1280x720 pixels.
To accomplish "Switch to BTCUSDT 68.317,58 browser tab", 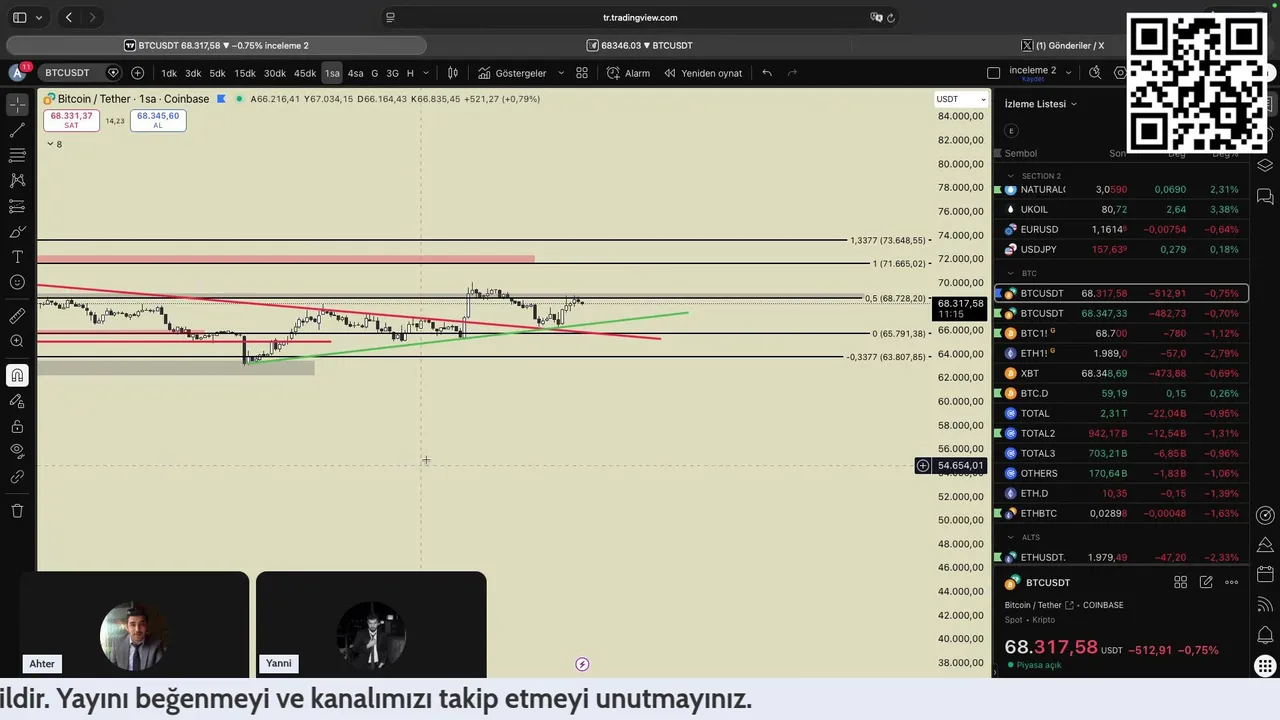I will [x=216, y=46].
